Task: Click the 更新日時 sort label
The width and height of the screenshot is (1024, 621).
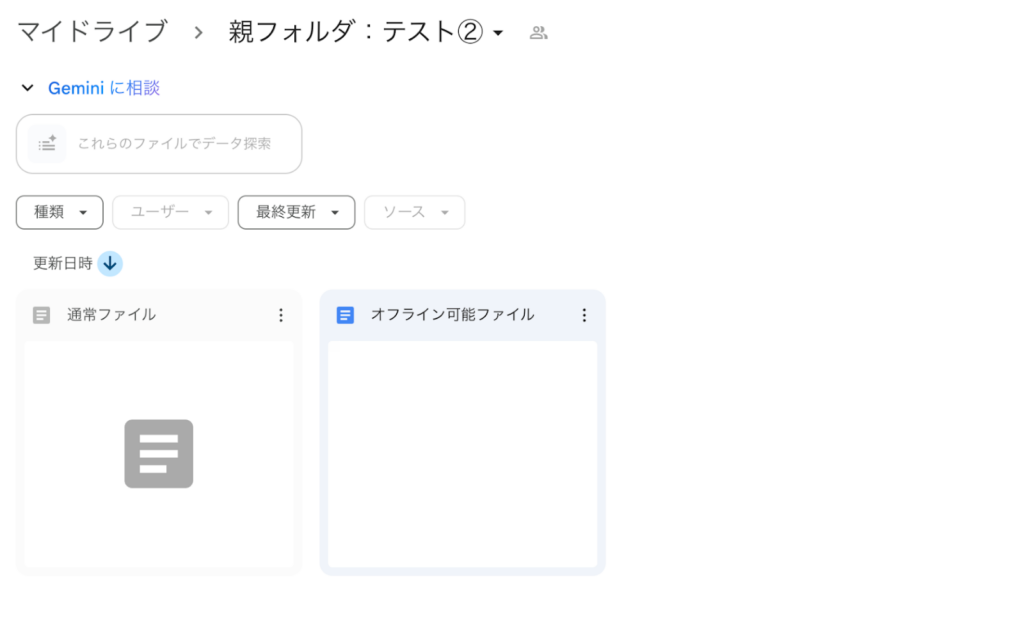Action: (62, 264)
